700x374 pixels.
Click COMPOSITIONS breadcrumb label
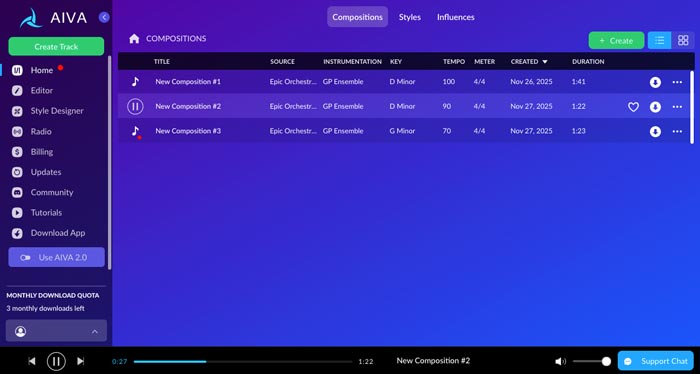(x=176, y=39)
